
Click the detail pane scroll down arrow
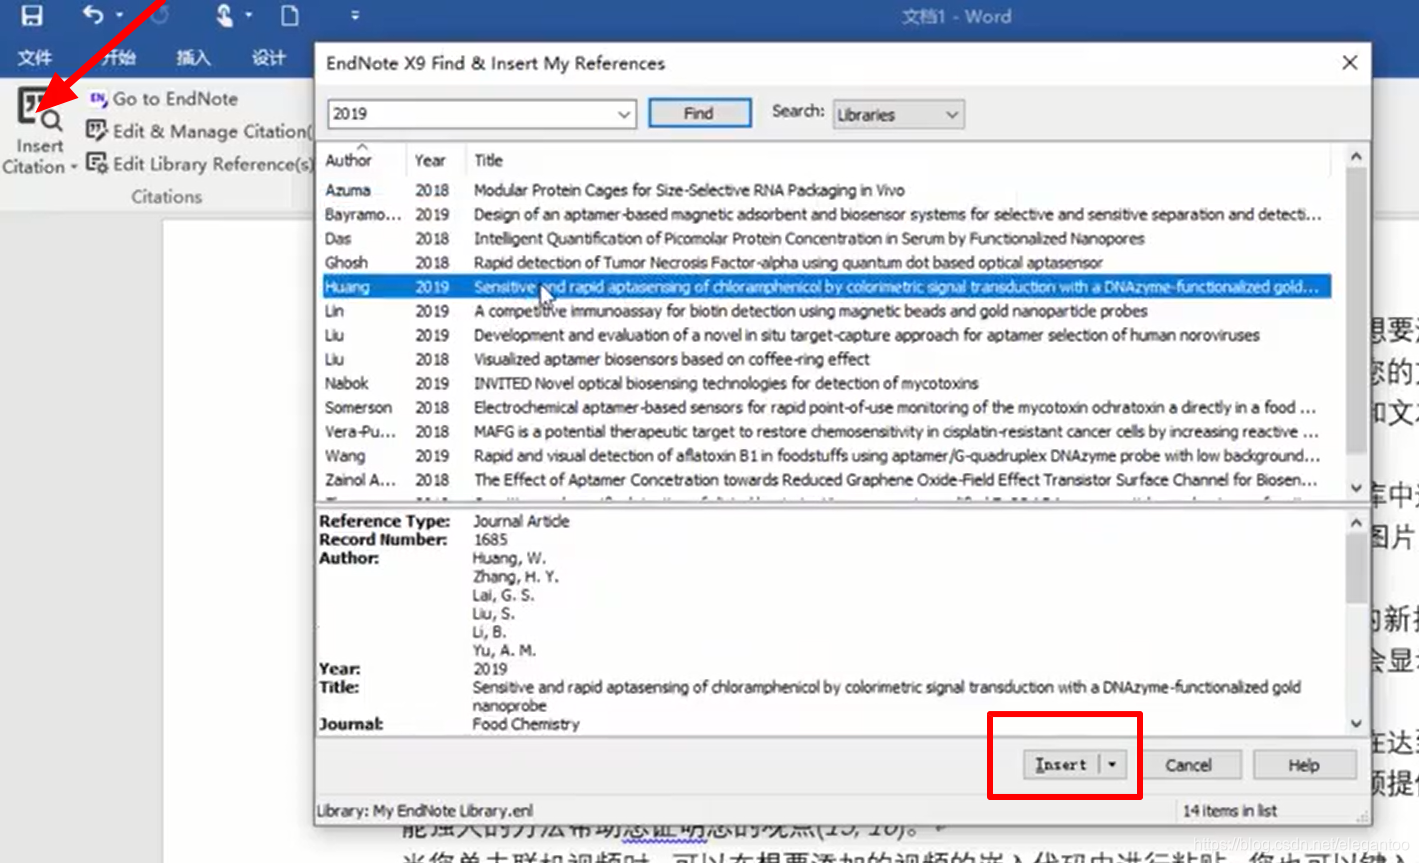click(x=1356, y=723)
